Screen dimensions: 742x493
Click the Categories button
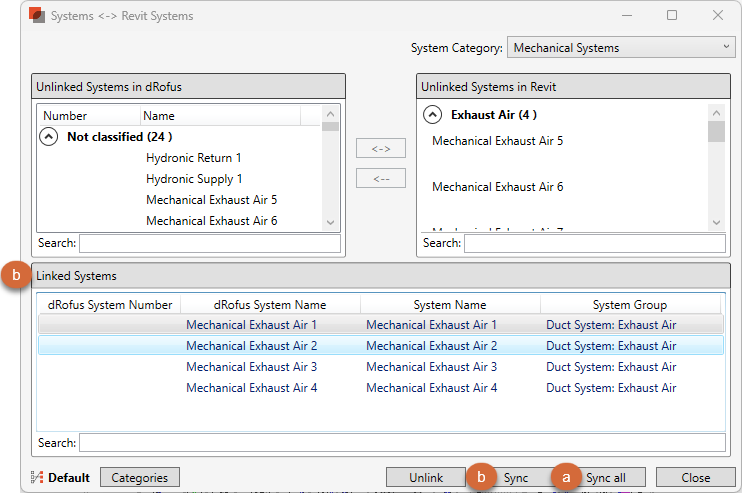139,478
